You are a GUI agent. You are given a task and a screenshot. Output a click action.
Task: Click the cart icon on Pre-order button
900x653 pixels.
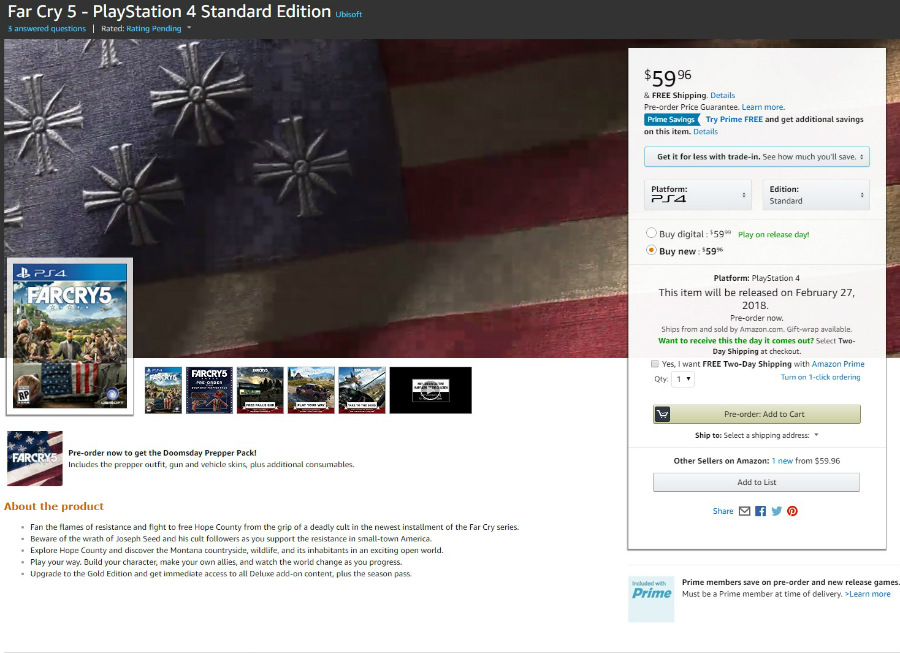[662, 414]
